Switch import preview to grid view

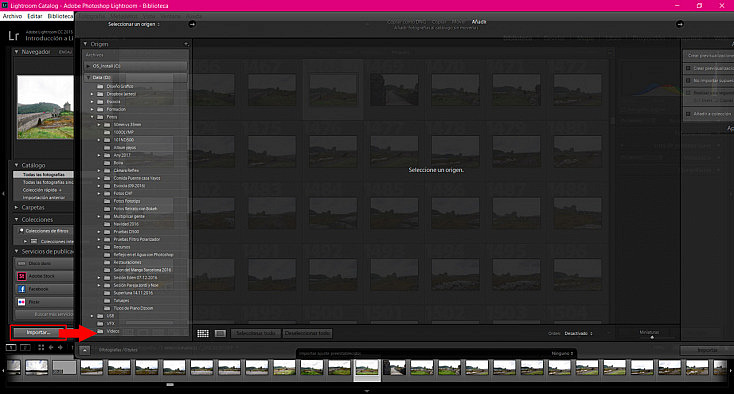(203, 333)
